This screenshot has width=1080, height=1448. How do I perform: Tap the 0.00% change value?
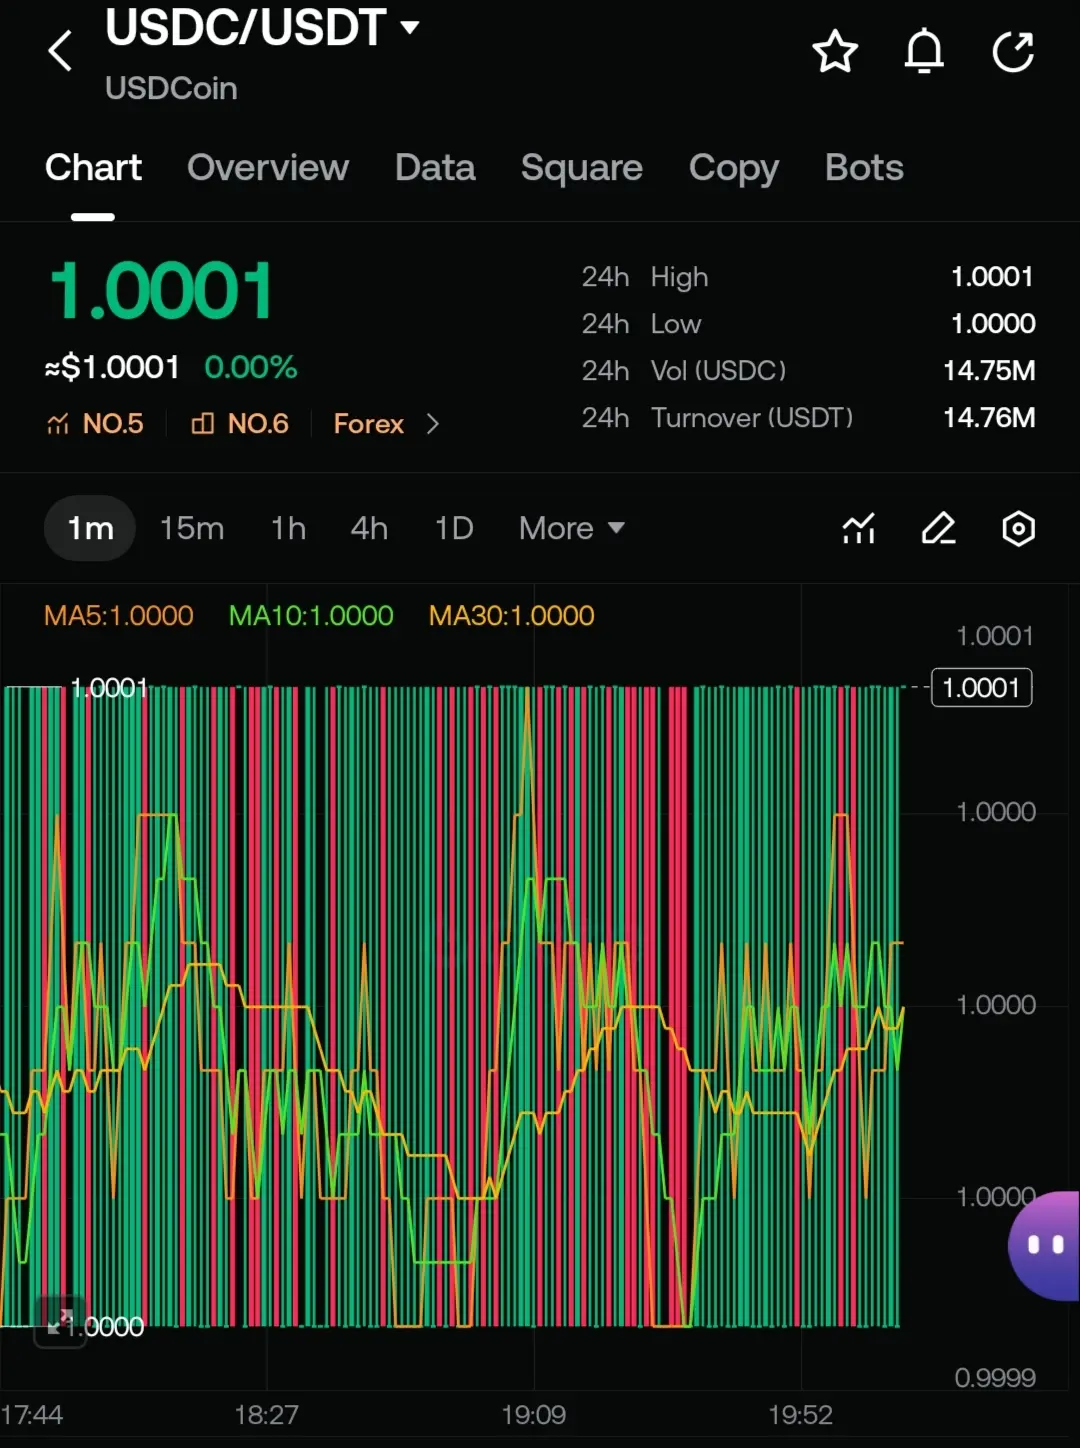251,368
